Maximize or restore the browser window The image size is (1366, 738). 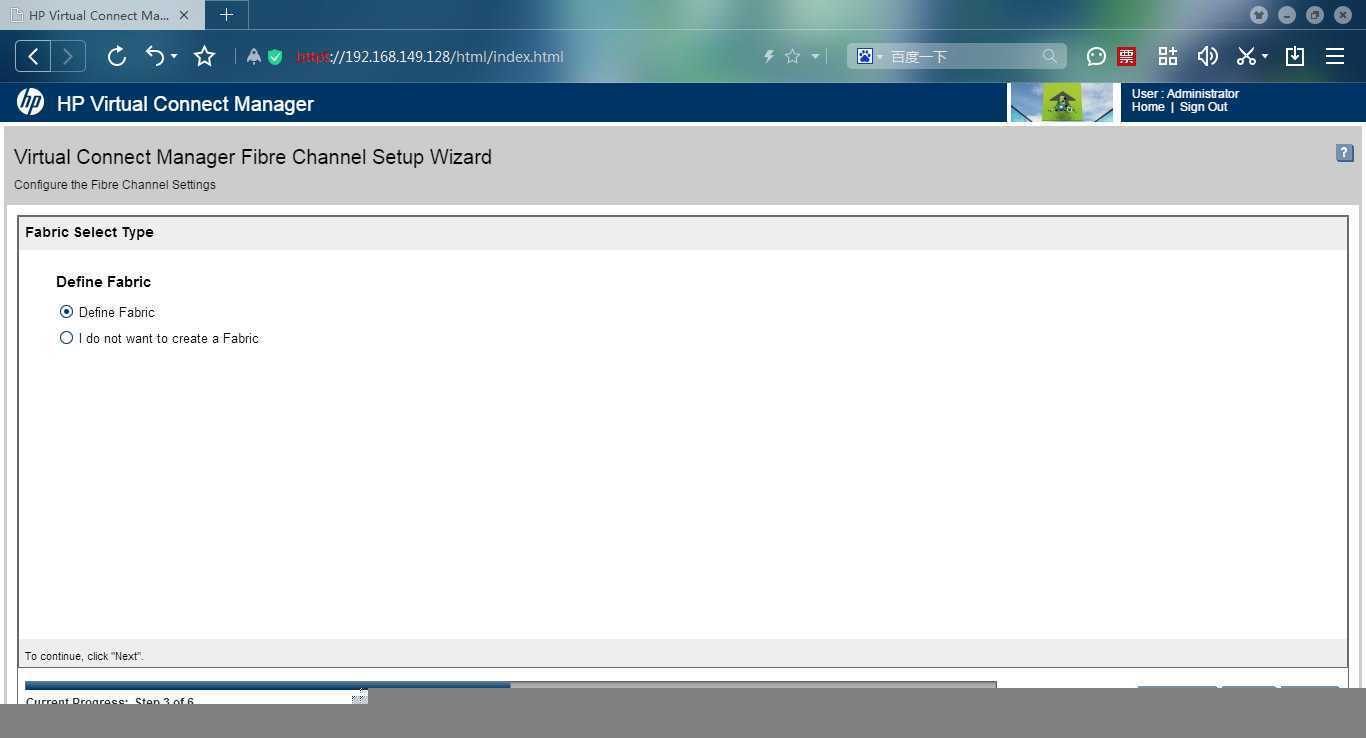(1315, 15)
